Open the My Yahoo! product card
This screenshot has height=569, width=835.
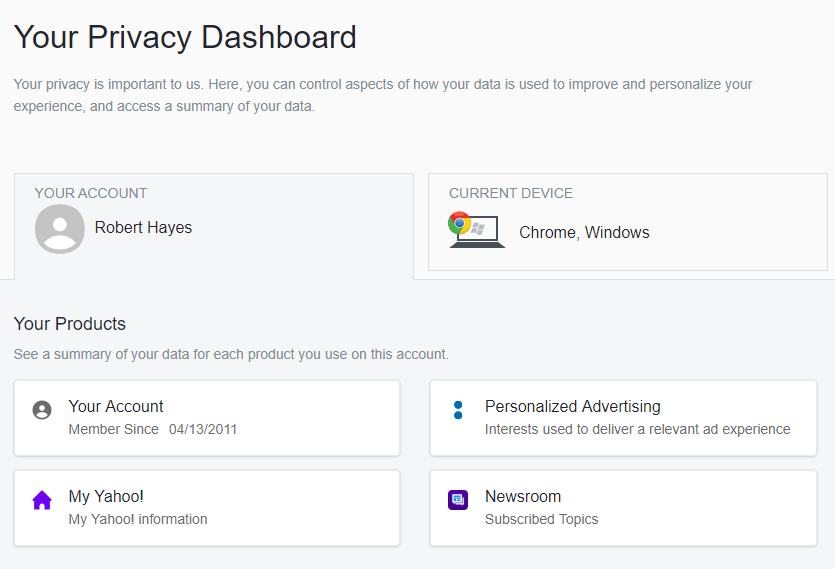(x=207, y=508)
